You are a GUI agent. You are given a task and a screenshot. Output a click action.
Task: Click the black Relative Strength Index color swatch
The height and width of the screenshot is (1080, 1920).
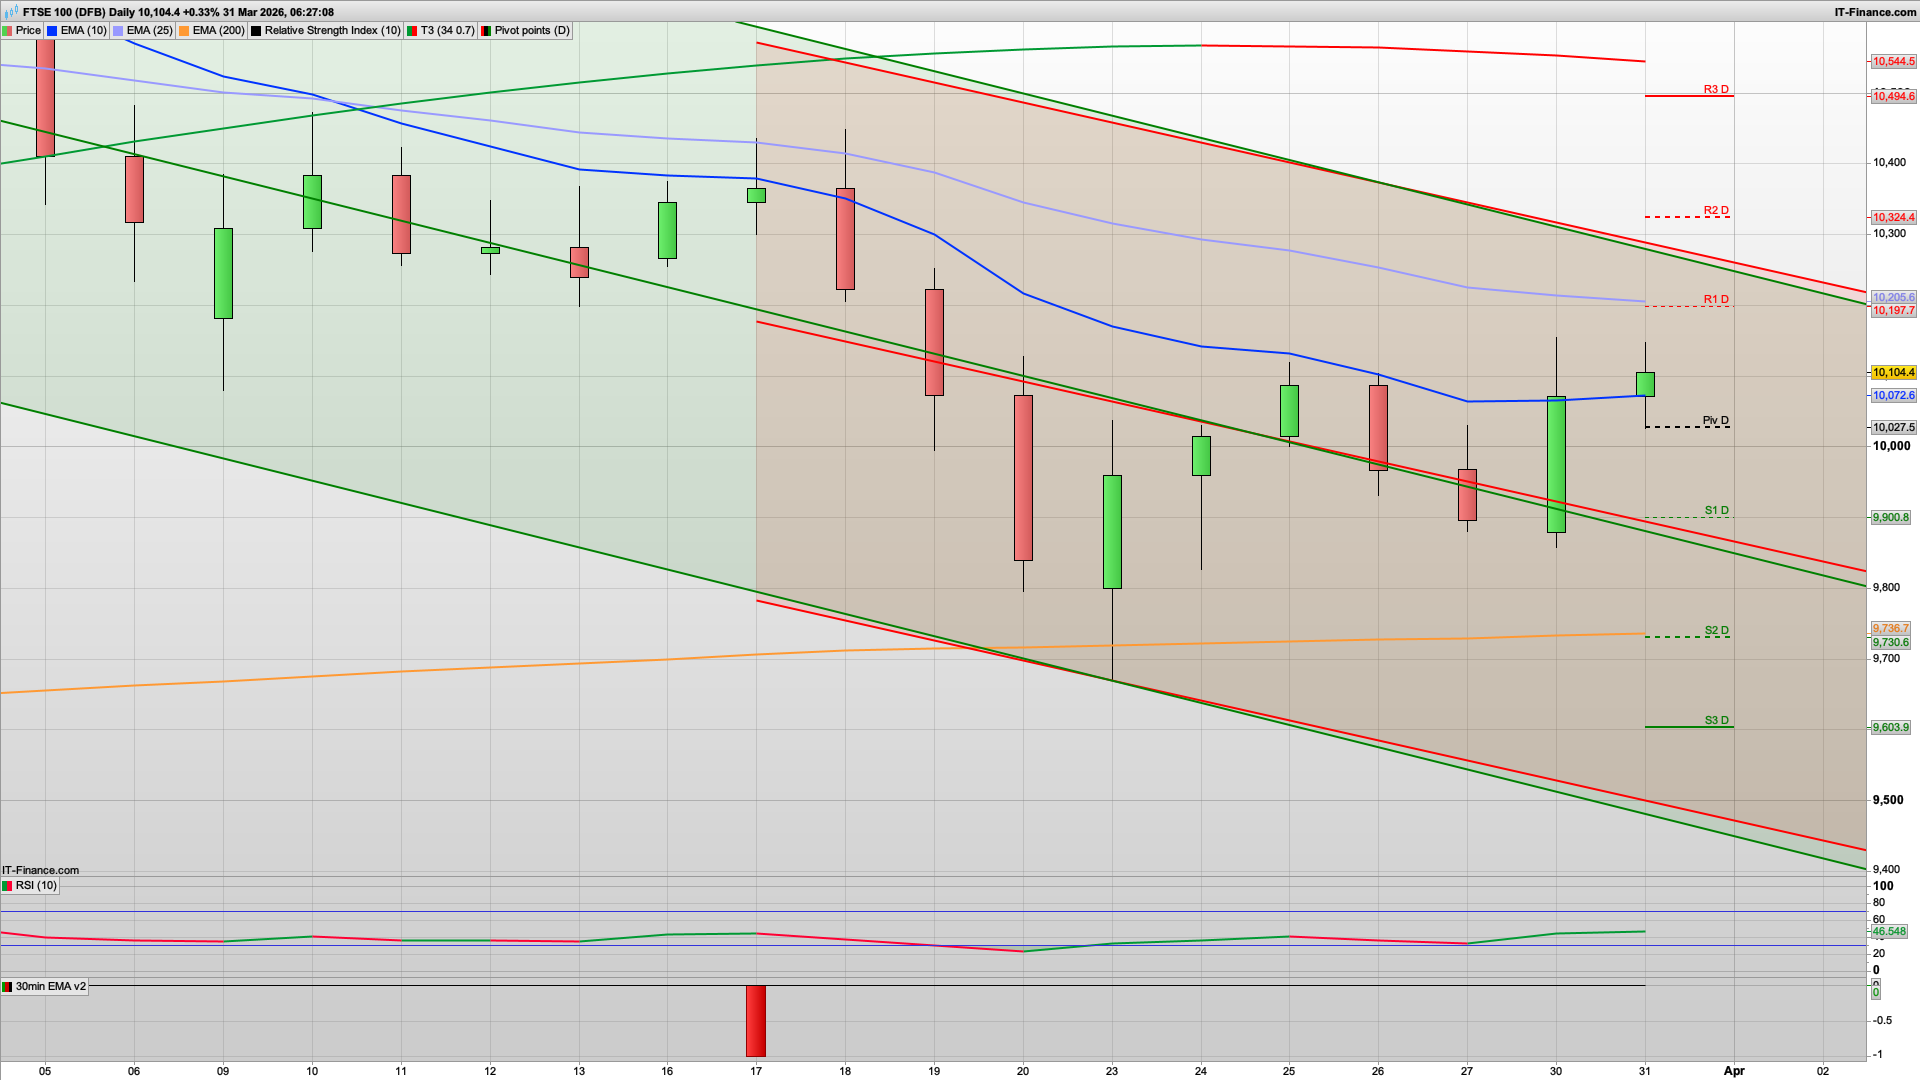coord(256,30)
